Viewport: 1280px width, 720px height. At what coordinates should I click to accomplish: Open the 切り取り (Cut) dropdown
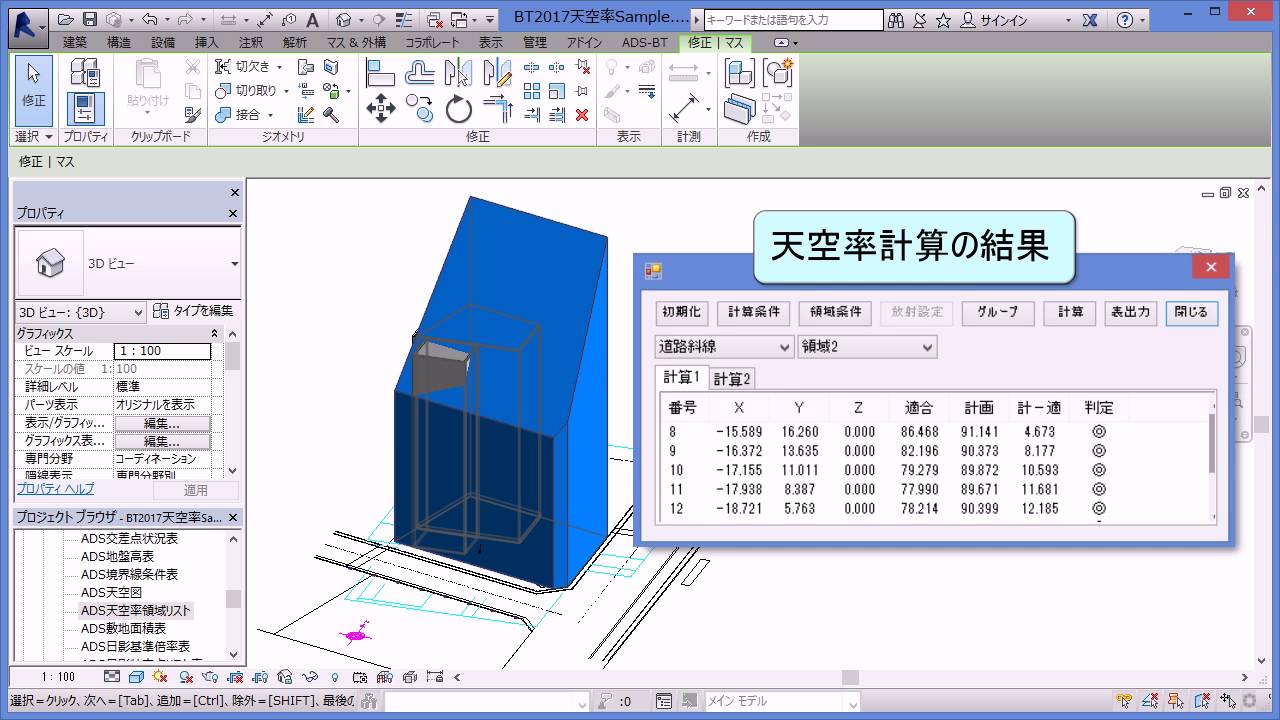pos(286,91)
